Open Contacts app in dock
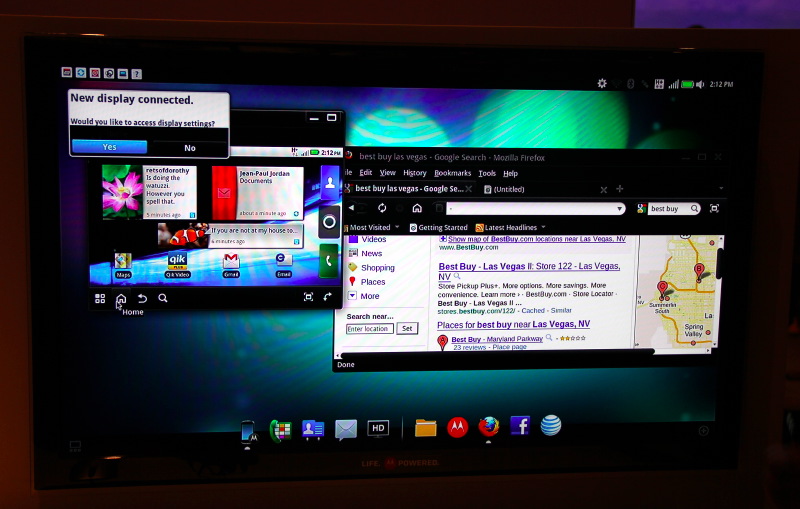The width and height of the screenshot is (800, 509). coord(312,429)
